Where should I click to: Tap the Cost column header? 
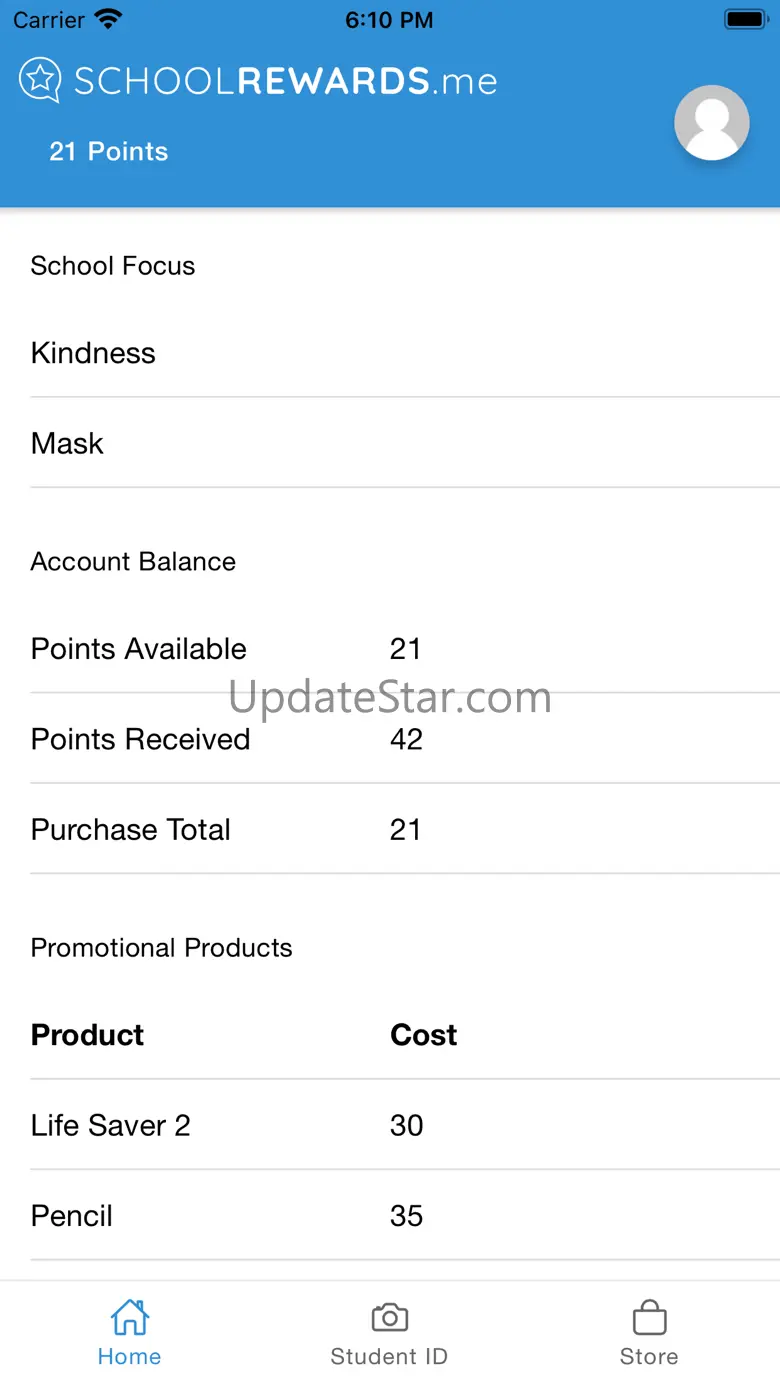click(423, 1035)
